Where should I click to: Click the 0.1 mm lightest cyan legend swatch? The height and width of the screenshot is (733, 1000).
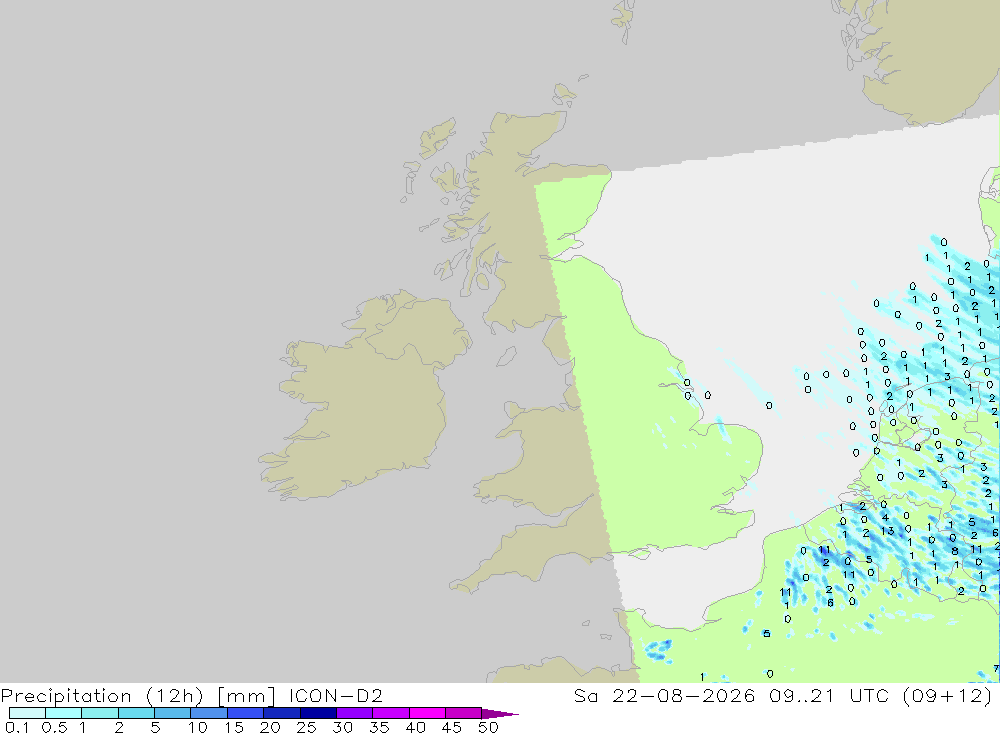pyautogui.click(x=27, y=713)
